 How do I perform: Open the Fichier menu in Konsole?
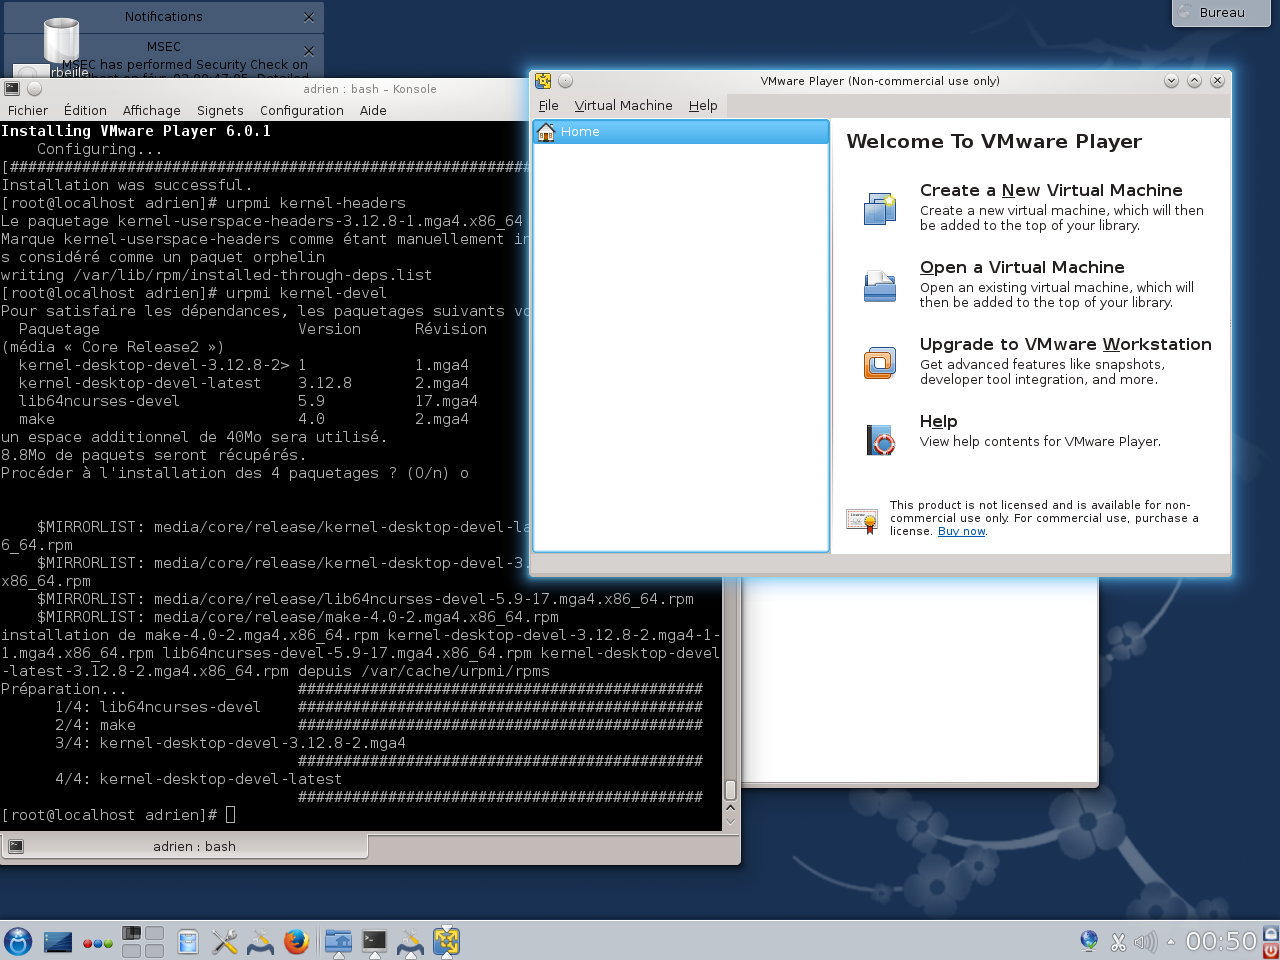(28, 111)
